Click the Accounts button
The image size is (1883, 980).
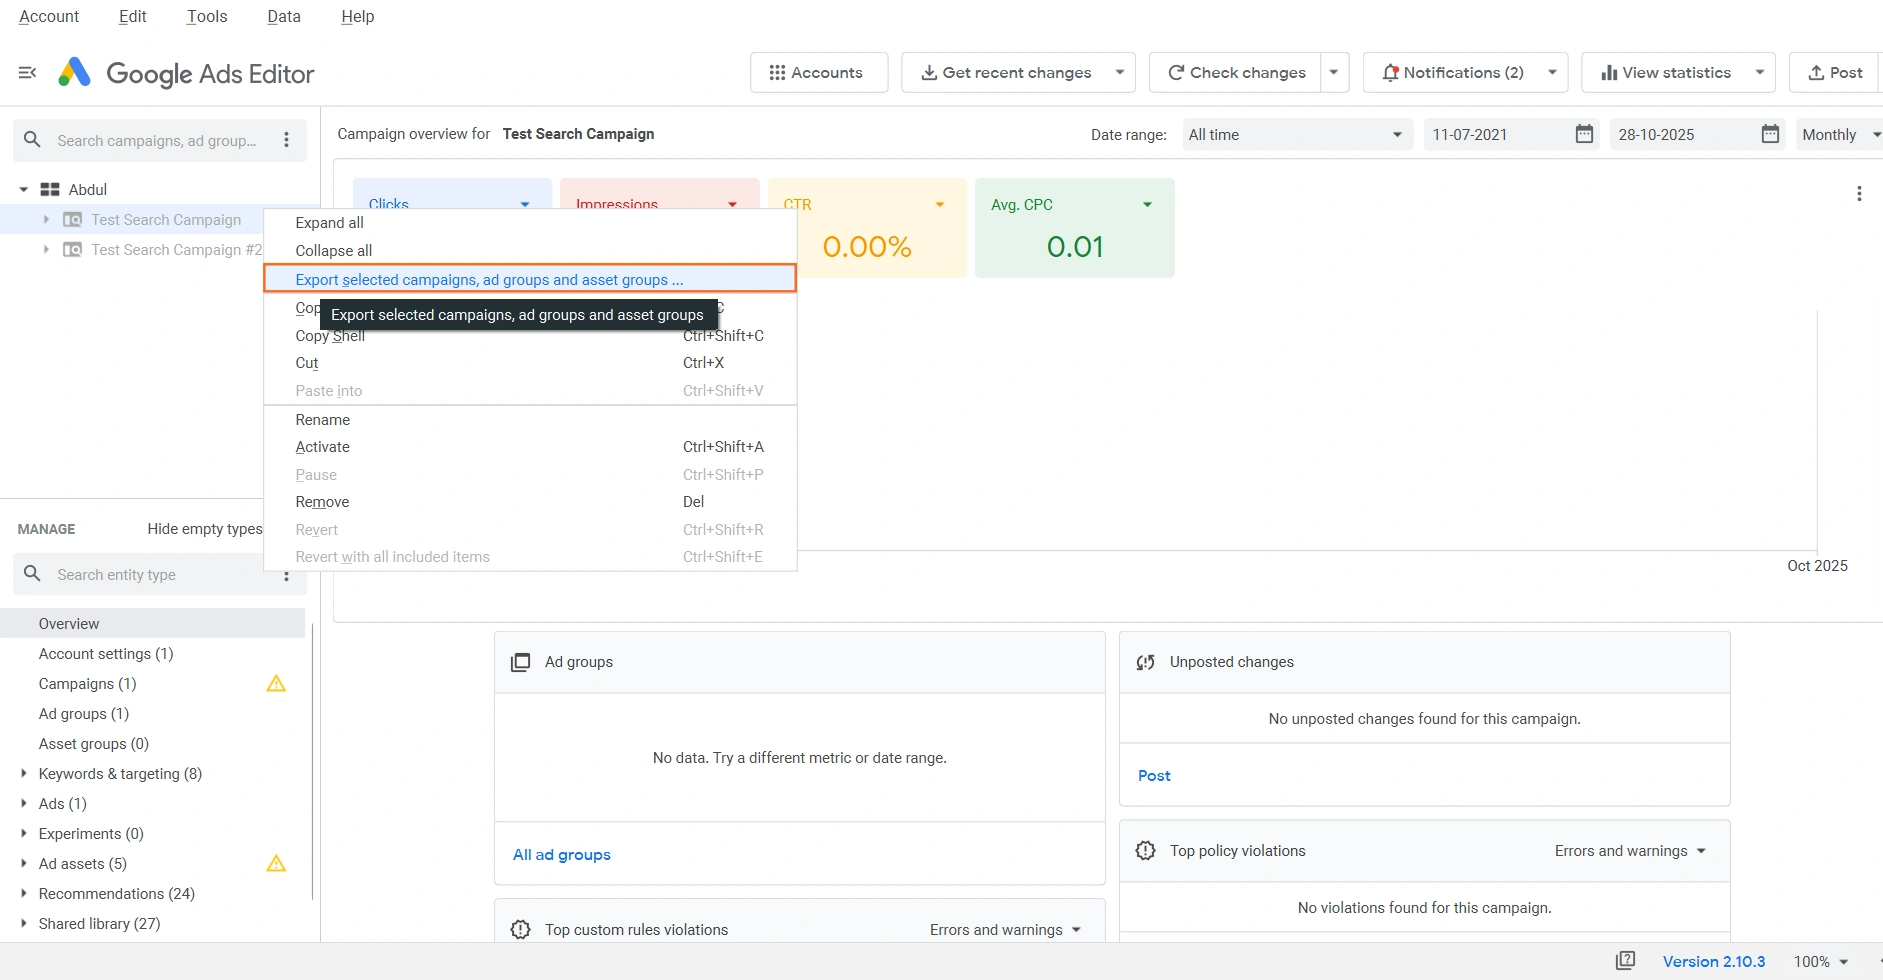click(819, 73)
